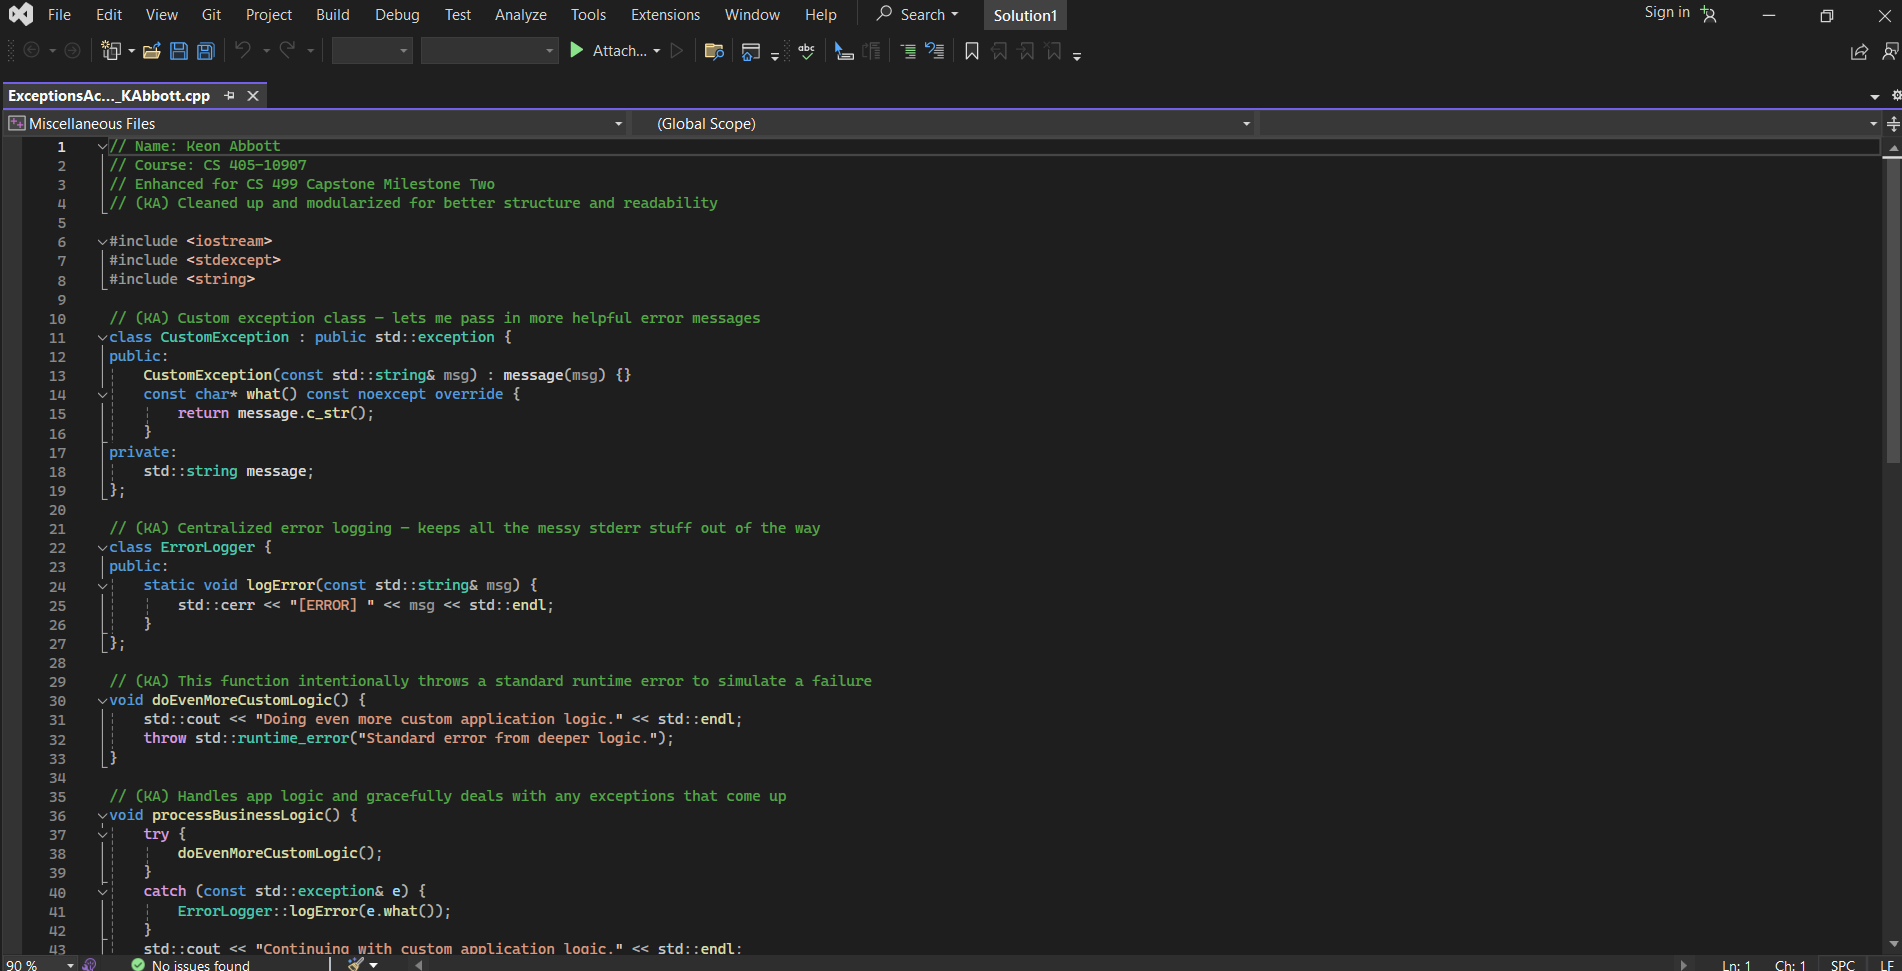Click the LF line ending indicator

(x=1886, y=965)
